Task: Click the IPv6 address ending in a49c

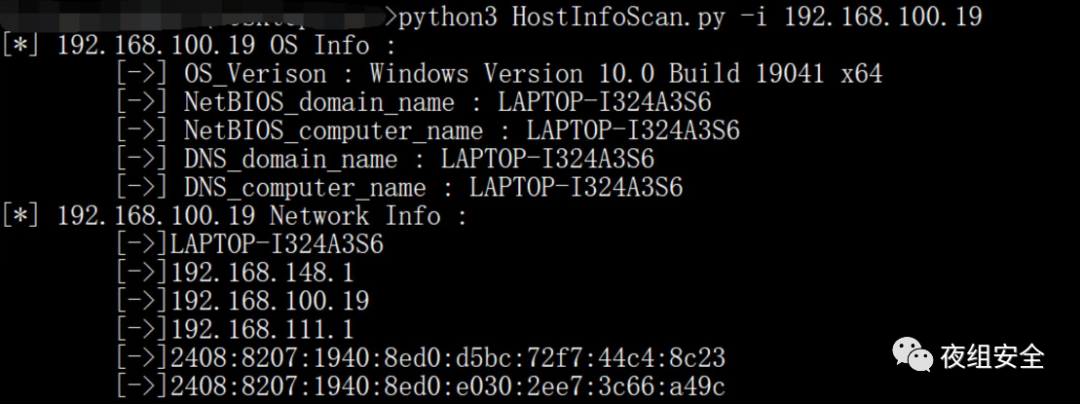Action: (447, 385)
